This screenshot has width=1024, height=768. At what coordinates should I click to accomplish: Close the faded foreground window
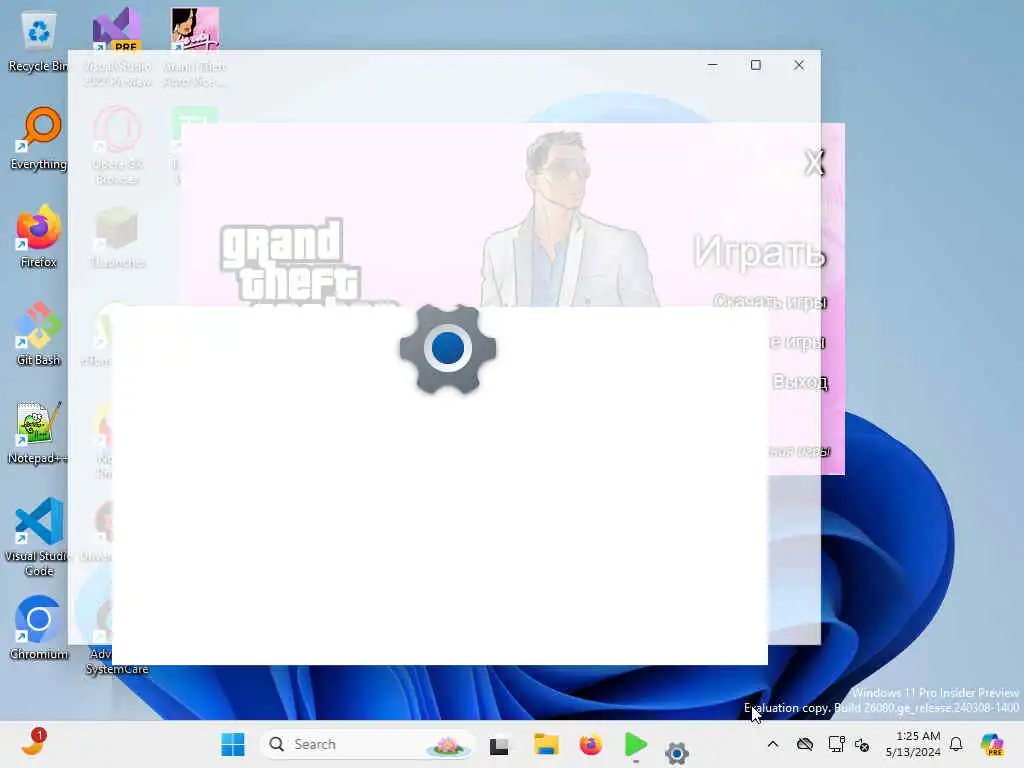[x=799, y=65]
